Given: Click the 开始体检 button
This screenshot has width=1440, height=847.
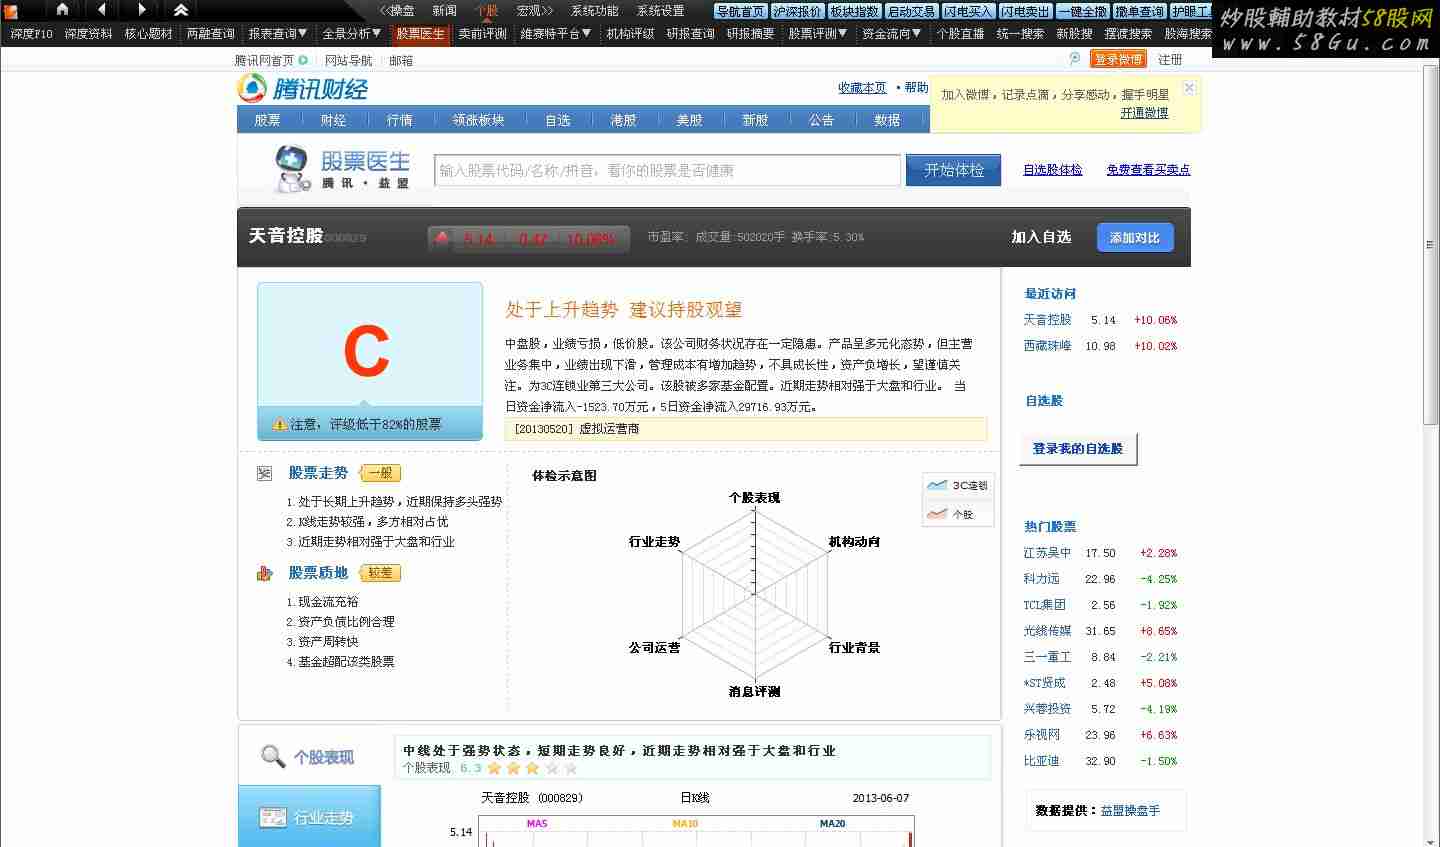Looking at the screenshot, I should coord(954,170).
